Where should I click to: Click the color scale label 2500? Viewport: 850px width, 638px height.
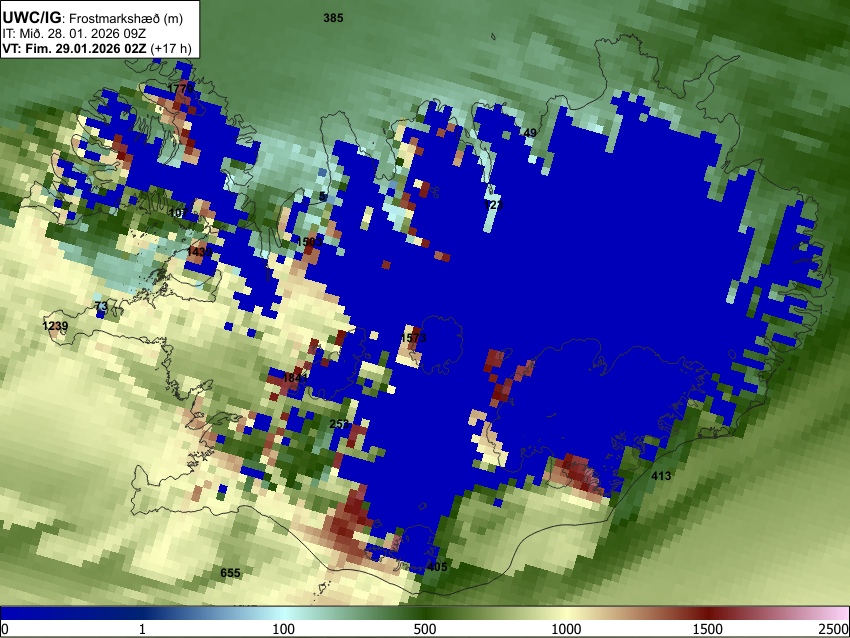(x=834, y=629)
